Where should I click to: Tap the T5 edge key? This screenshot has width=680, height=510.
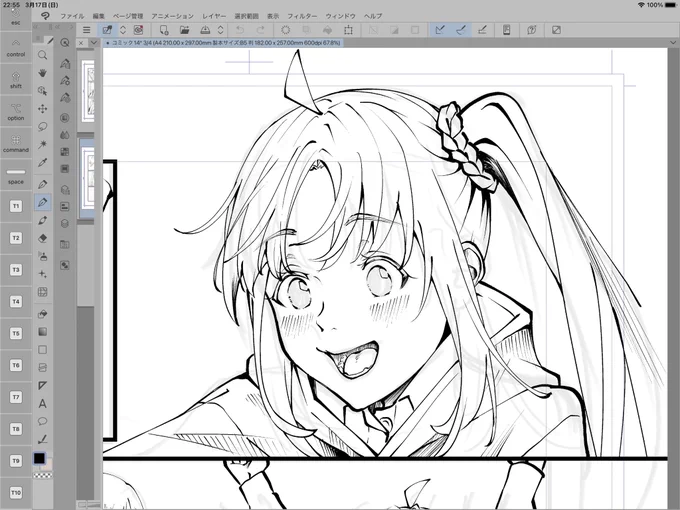[16, 333]
